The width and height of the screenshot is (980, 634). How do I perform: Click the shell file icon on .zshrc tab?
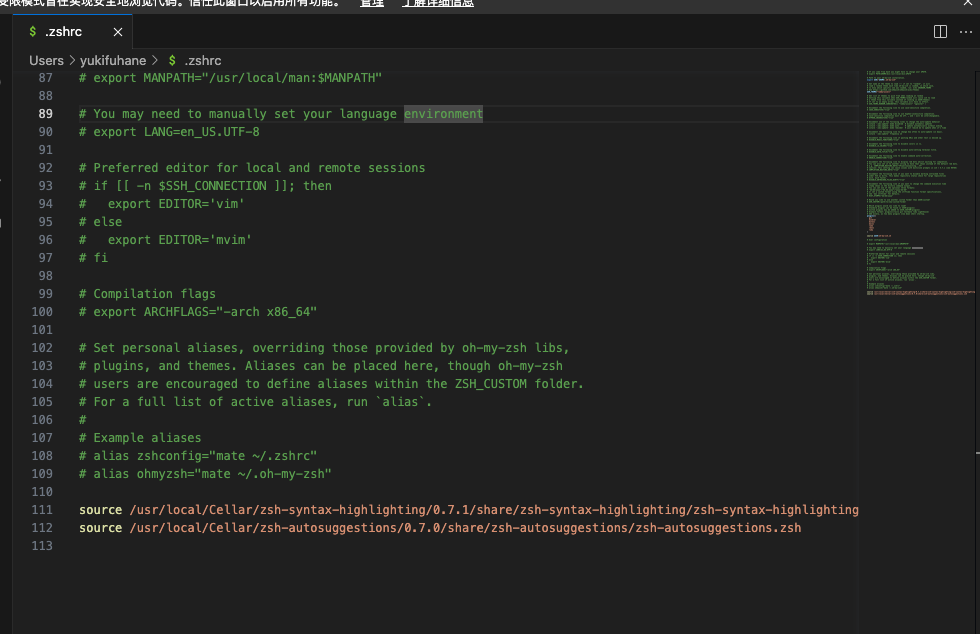33,32
